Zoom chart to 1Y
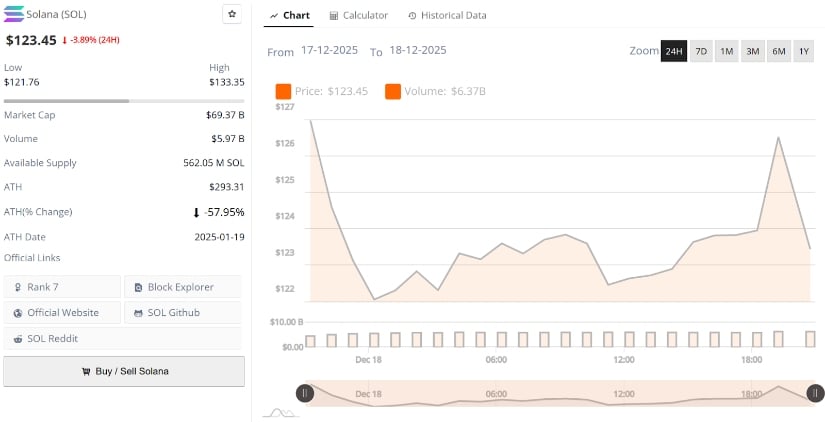 (x=804, y=51)
